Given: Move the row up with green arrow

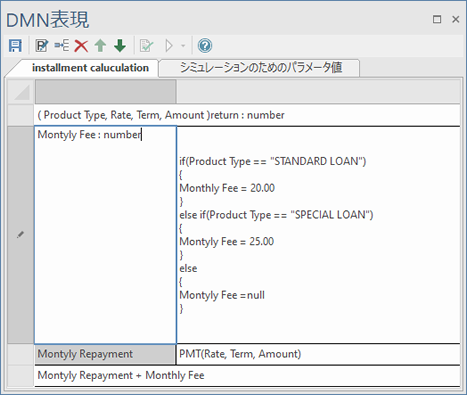Looking at the screenshot, I should (x=100, y=46).
